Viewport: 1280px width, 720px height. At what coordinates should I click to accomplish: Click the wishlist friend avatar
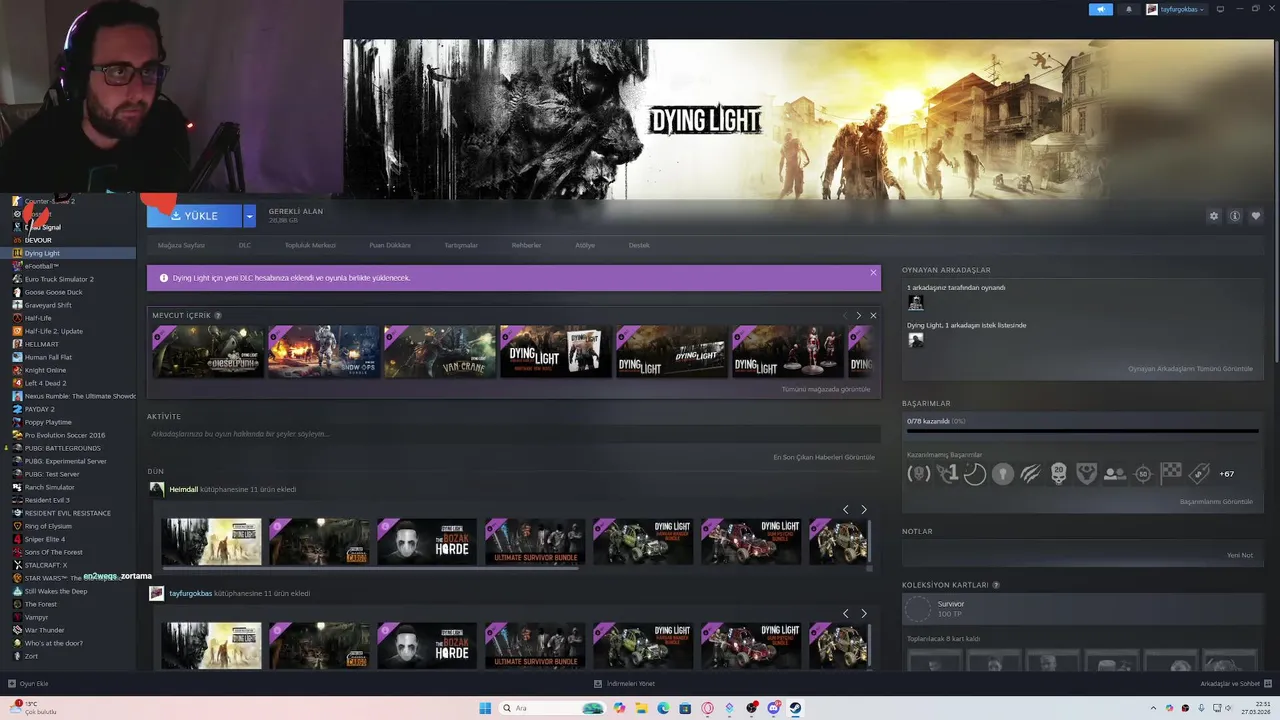tap(915, 340)
